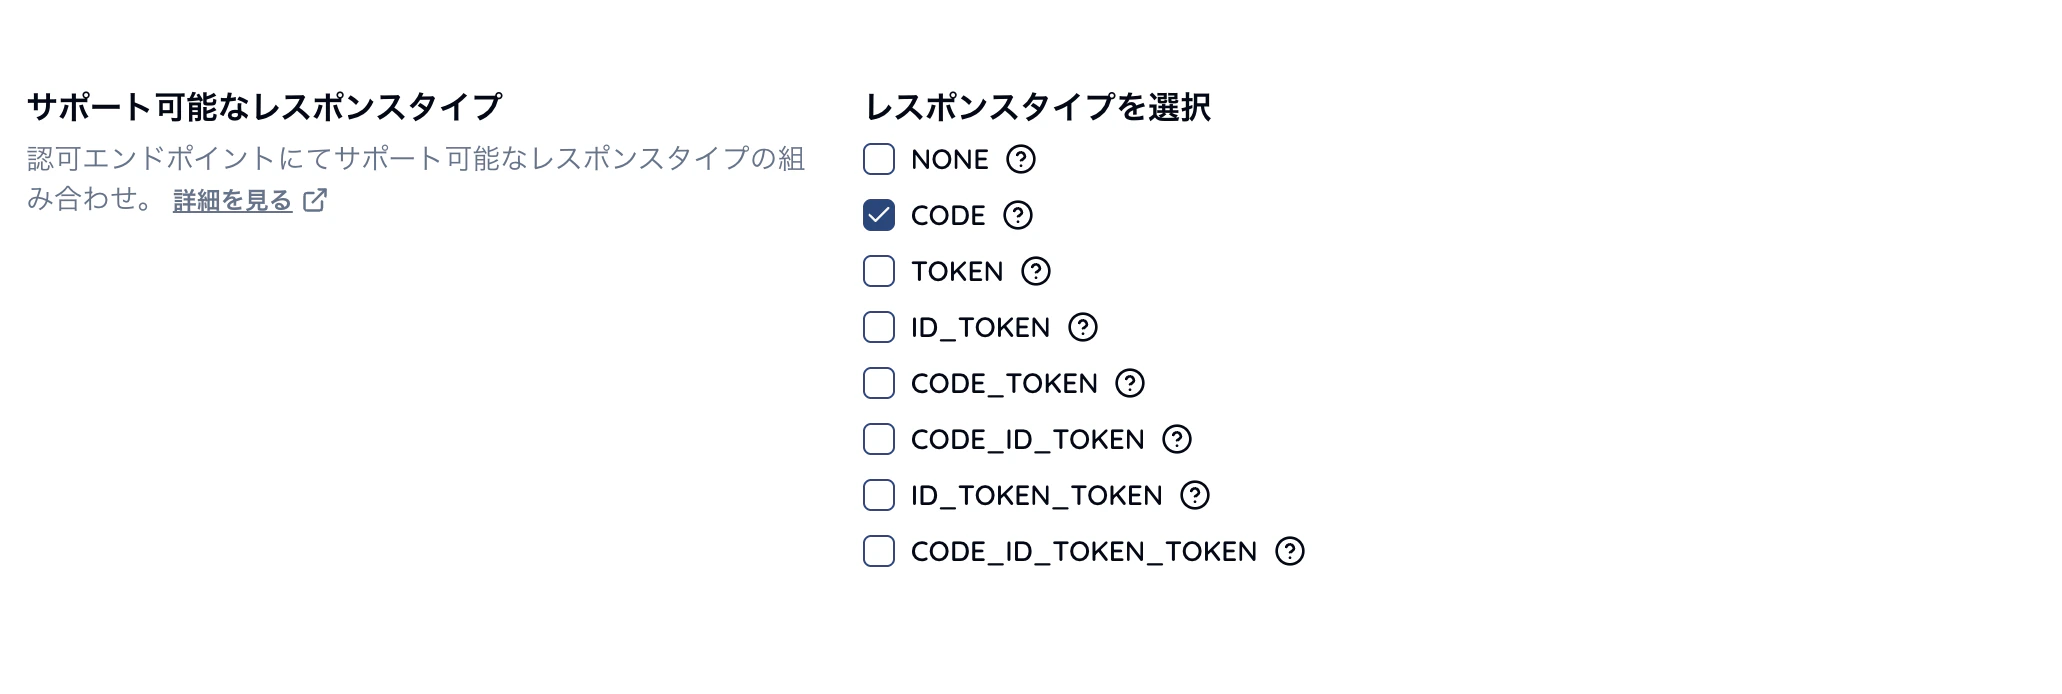
Task: Click help icon beside CODE option
Action: point(1017,215)
